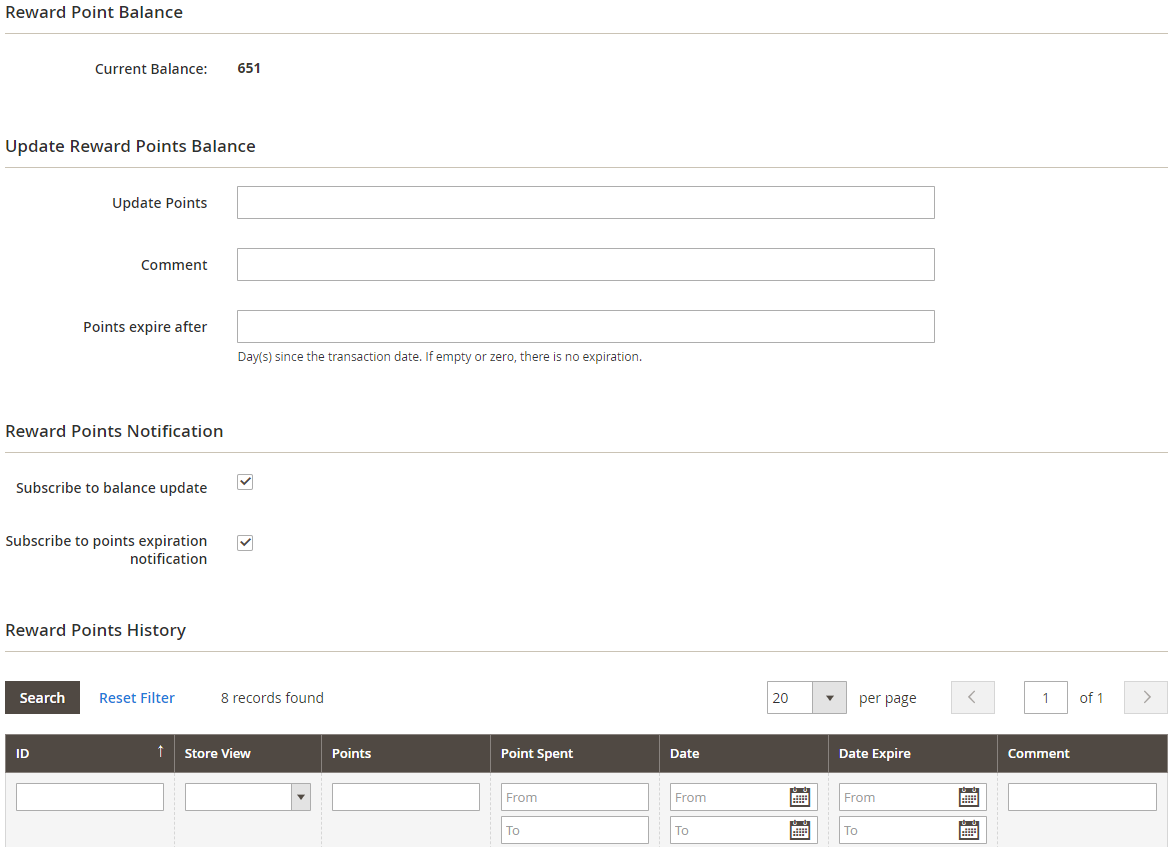Click the Reset Filter link
Screen dimensions: 1172x847
click(137, 698)
